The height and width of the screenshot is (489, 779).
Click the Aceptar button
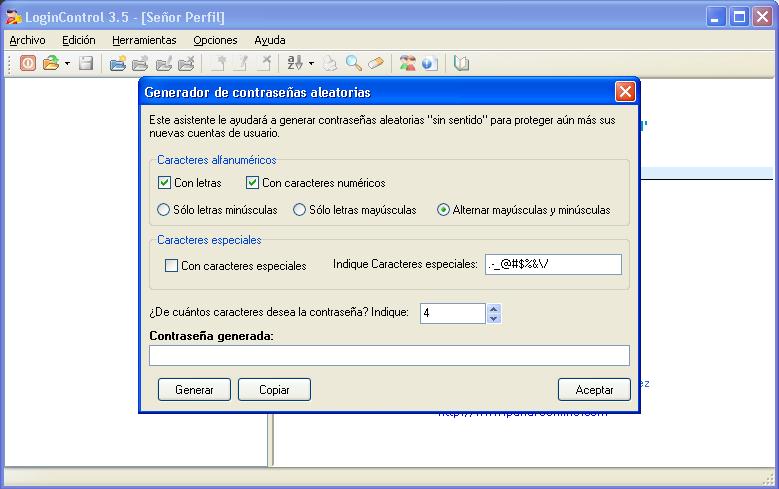594,390
